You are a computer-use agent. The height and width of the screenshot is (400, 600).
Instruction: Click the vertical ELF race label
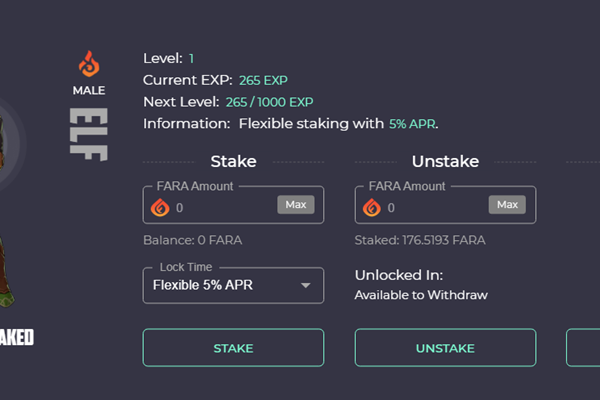[x=89, y=134]
